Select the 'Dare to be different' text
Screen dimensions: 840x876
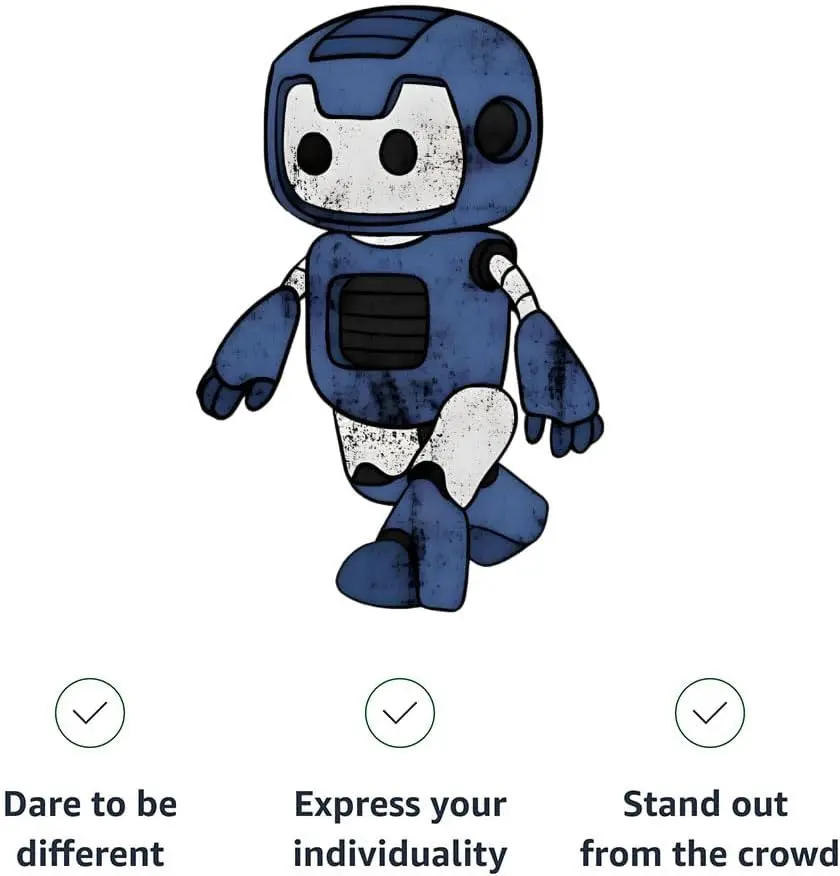click(90, 829)
